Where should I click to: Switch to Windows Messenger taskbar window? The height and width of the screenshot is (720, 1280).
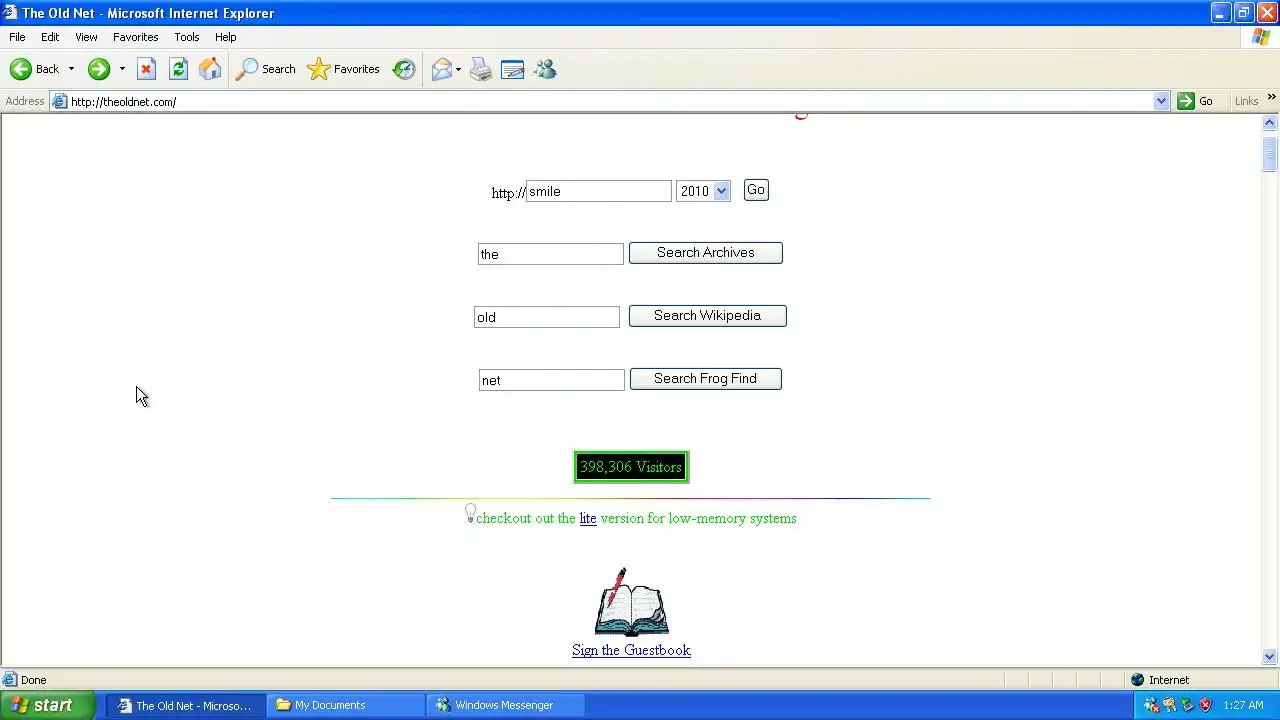tap(506, 705)
